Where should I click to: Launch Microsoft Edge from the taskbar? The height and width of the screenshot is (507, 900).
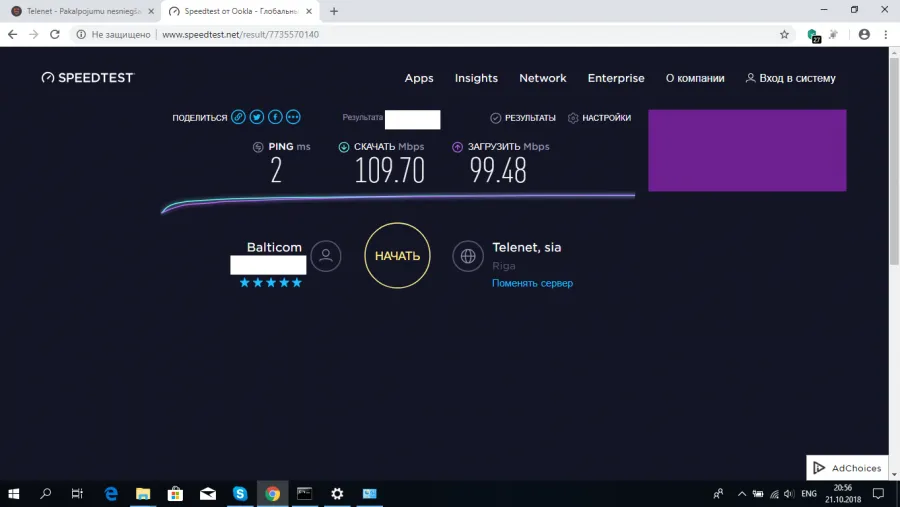pos(111,494)
